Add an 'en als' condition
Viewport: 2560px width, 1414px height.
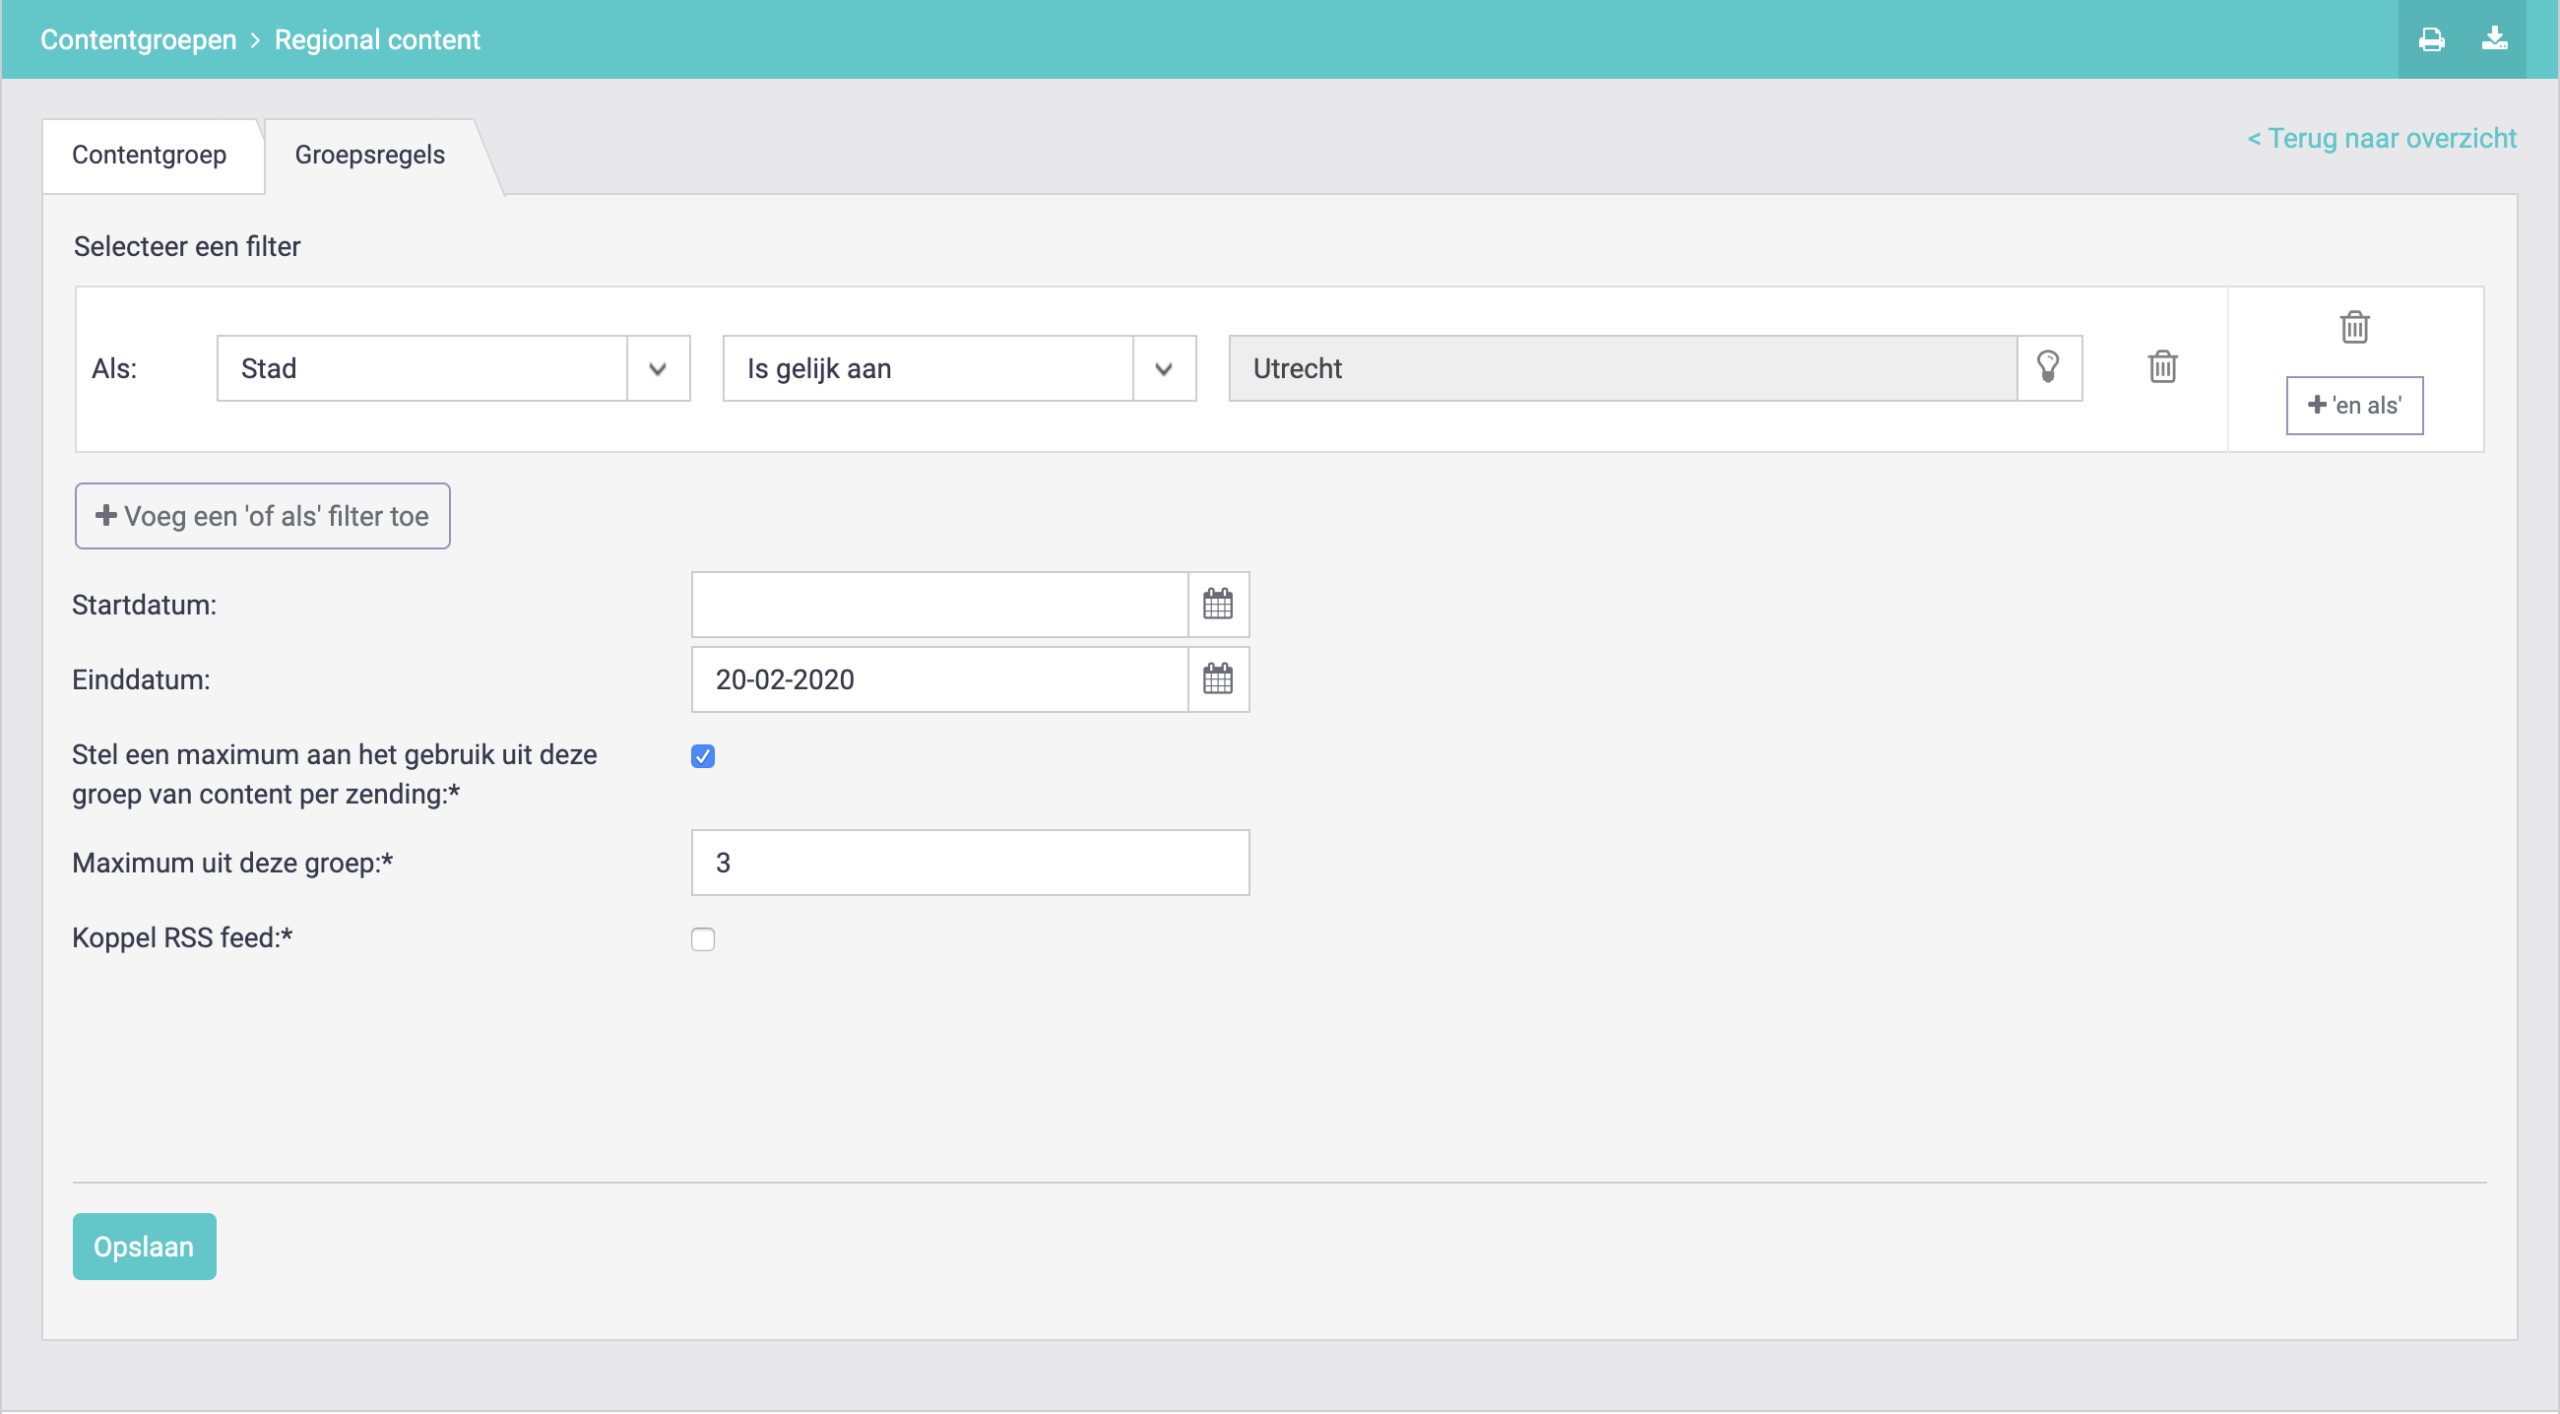(x=2354, y=405)
